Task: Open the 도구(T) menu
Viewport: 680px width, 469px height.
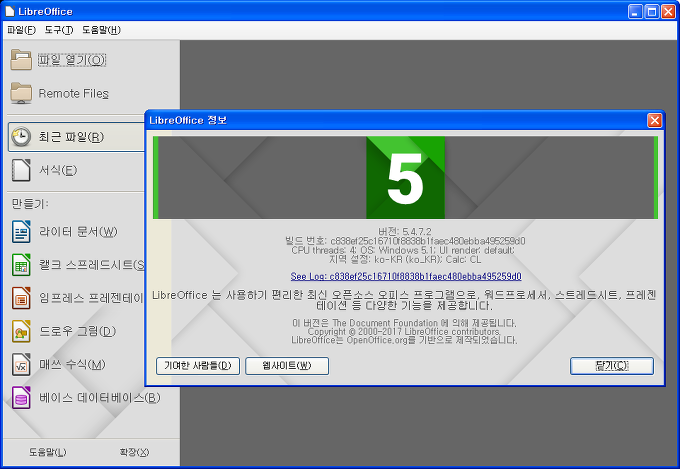Action: [x=59, y=30]
